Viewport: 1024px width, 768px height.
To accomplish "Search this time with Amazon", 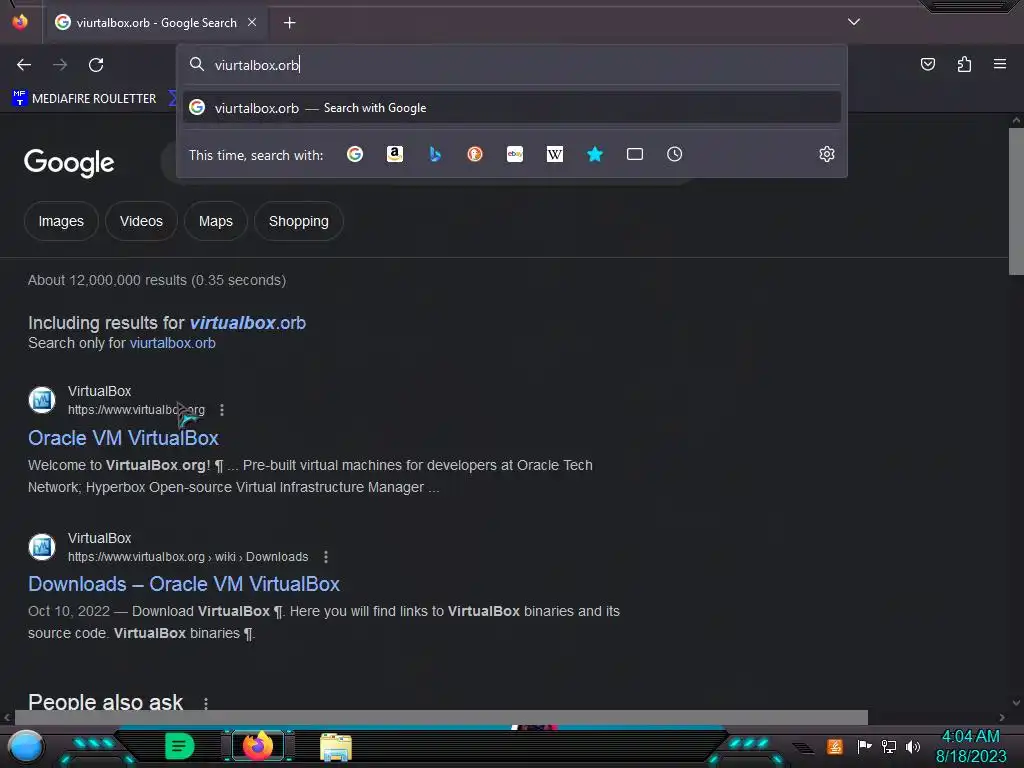I will click(394, 154).
